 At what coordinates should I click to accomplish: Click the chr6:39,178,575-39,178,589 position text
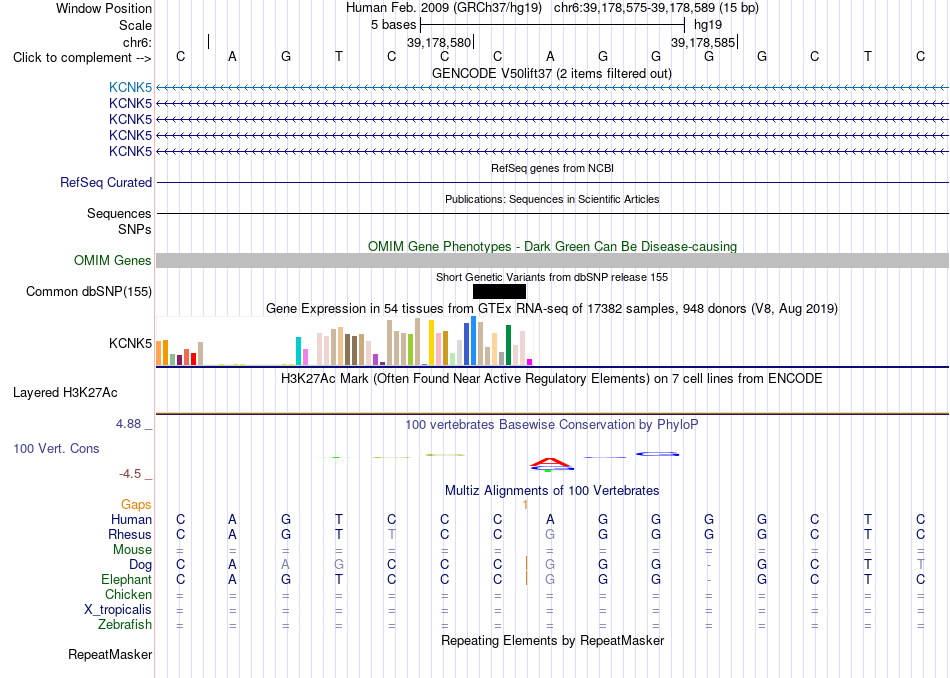pyautogui.click(x=656, y=8)
